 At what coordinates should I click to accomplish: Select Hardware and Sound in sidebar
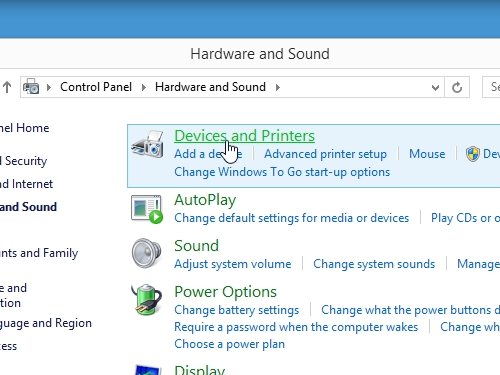(x=28, y=207)
